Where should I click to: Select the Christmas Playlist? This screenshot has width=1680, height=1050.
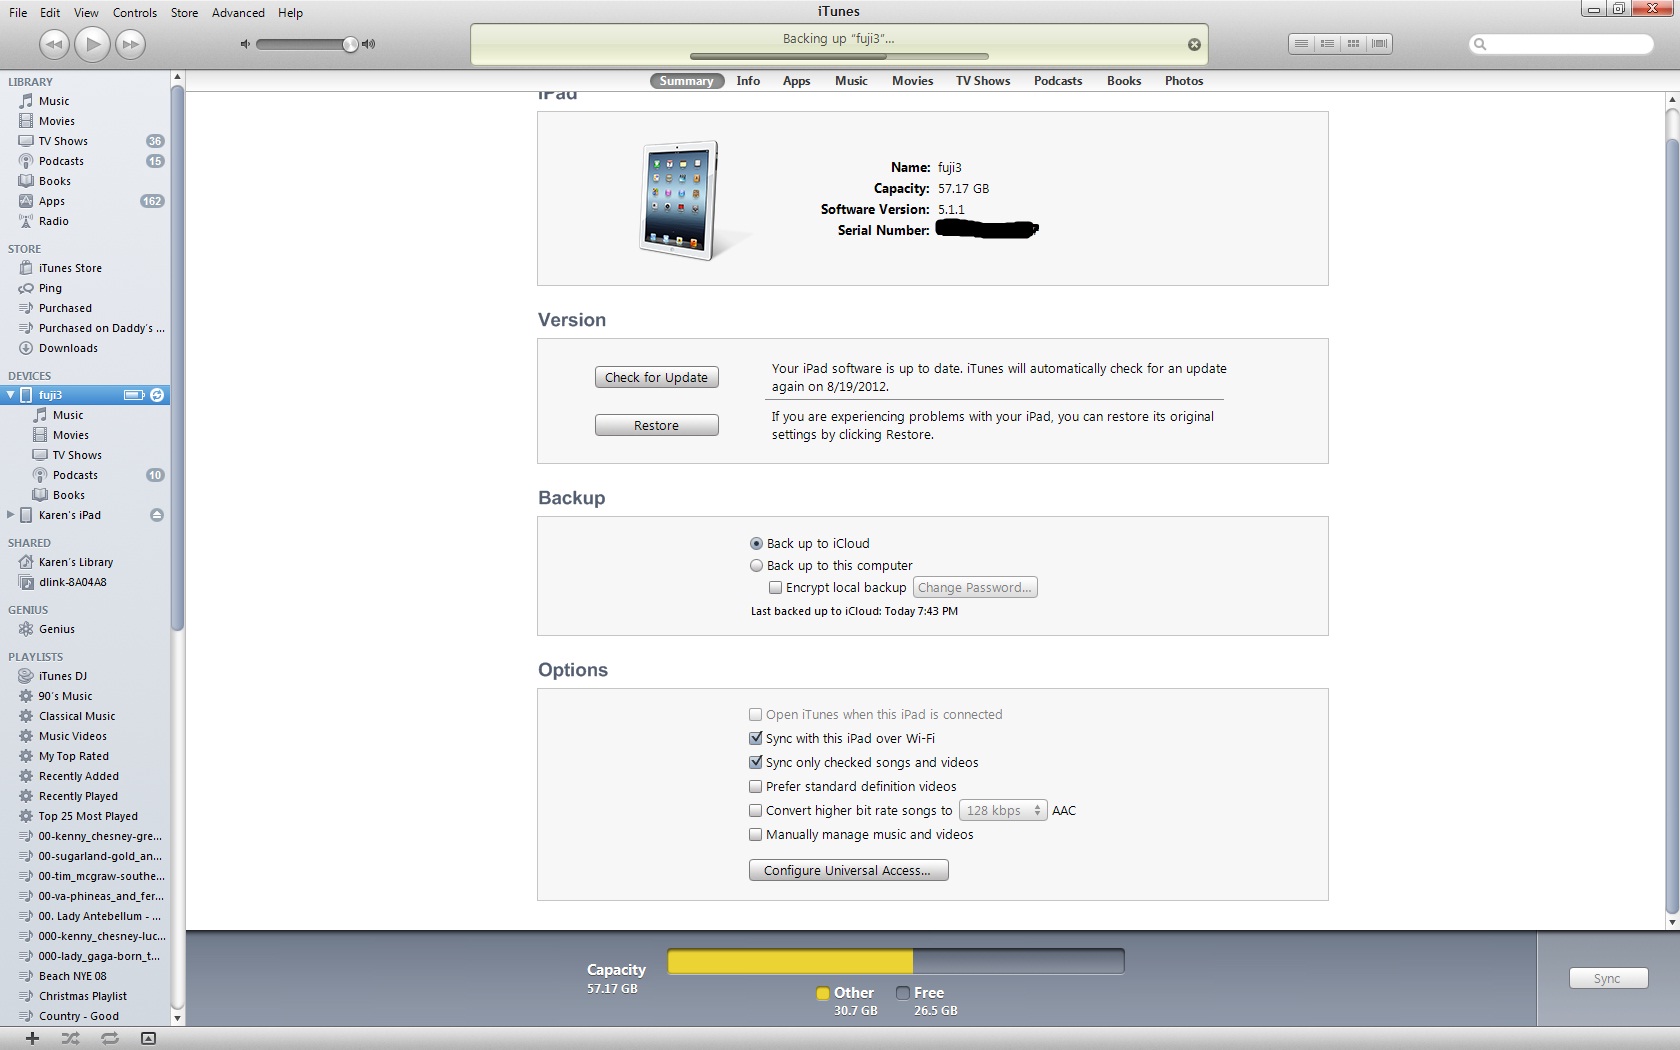(85, 996)
